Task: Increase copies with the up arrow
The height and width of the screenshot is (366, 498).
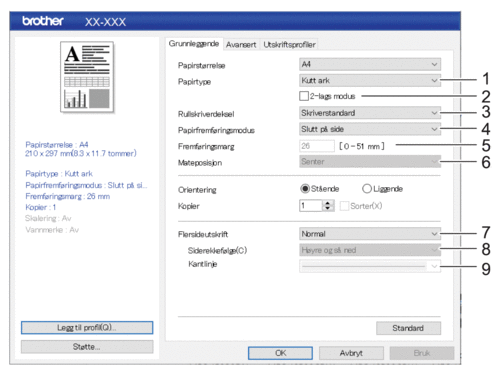Action: pos(328,203)
